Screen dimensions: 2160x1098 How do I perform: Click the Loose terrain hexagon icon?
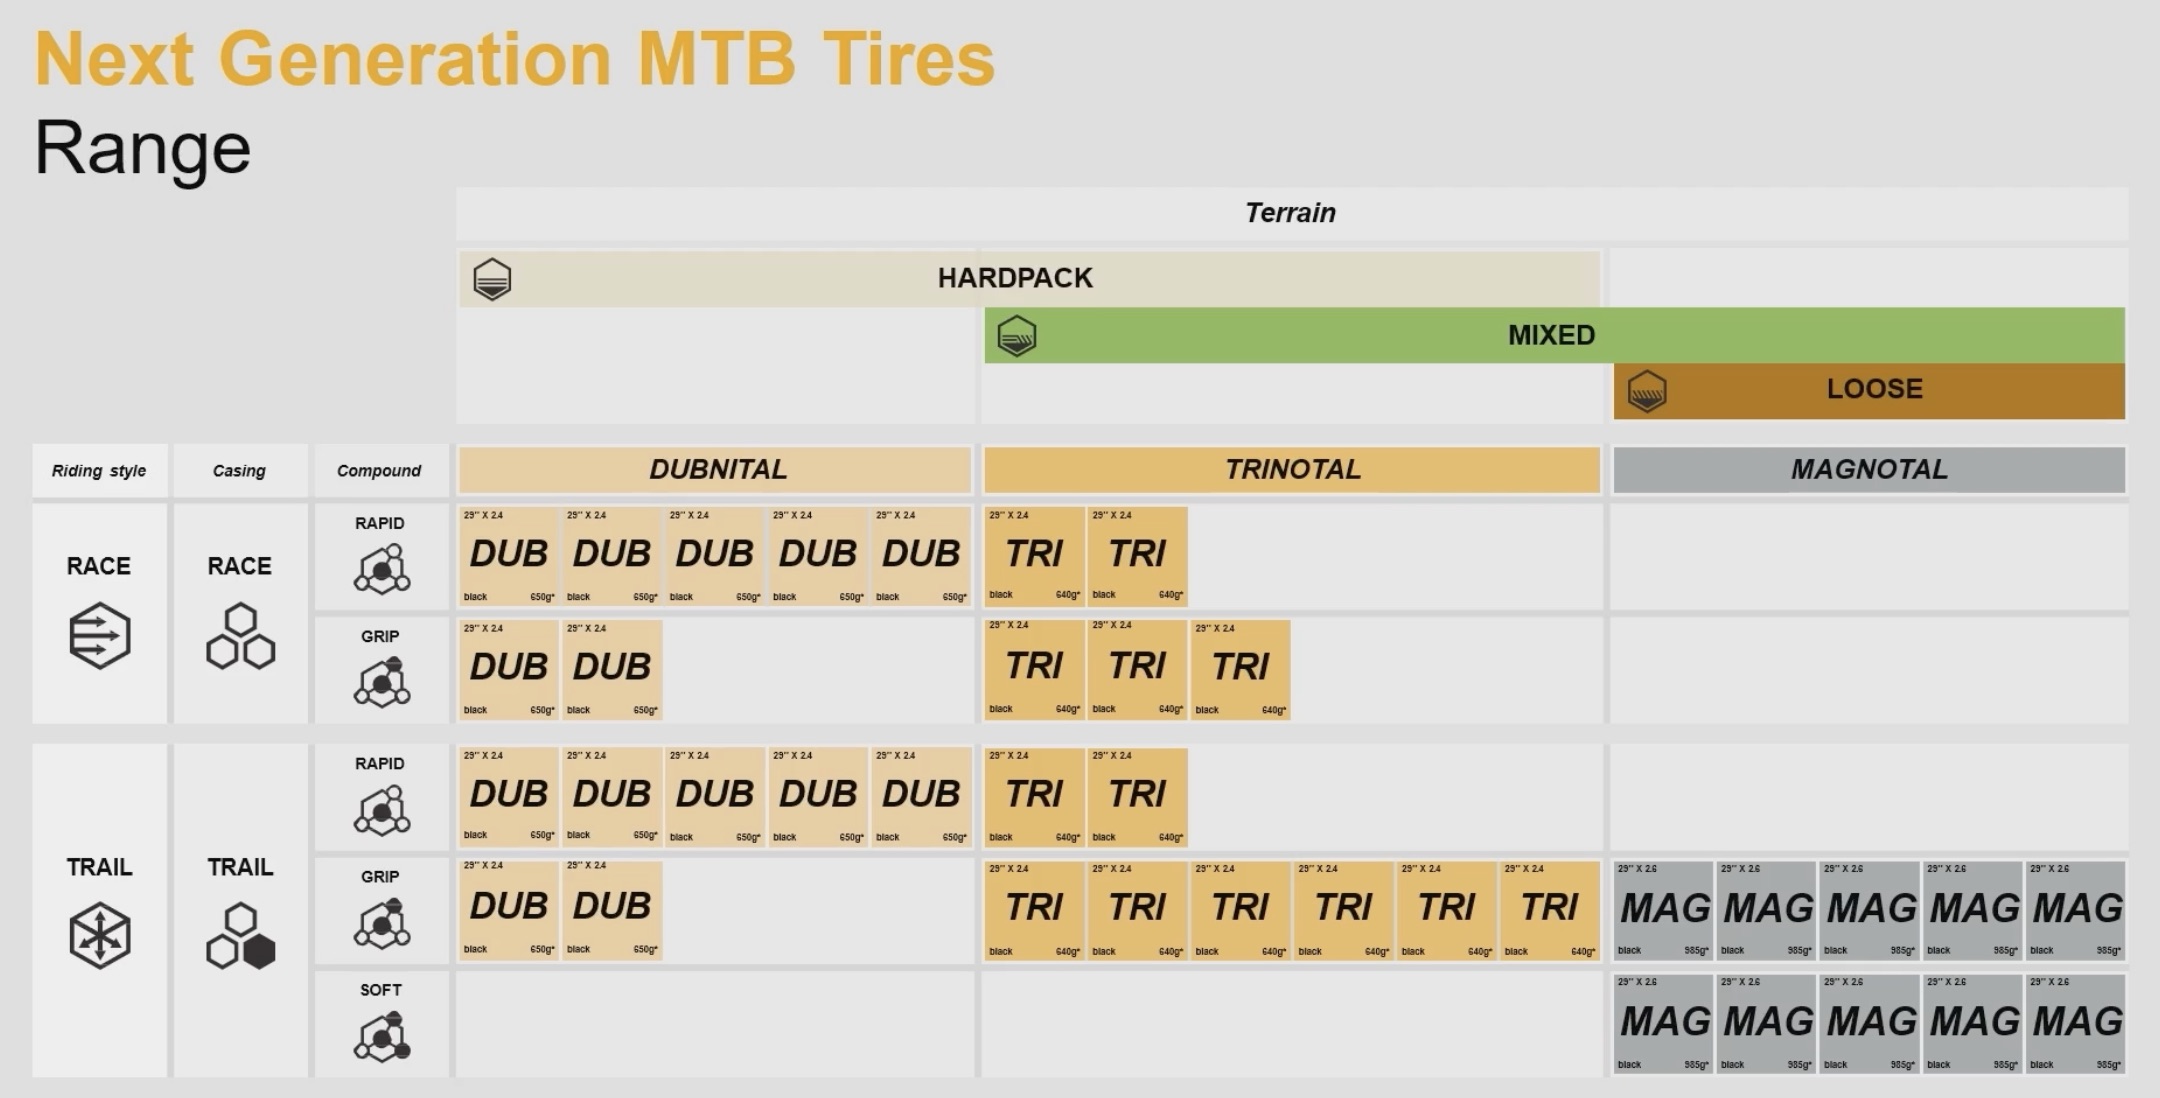point(1647,390)
